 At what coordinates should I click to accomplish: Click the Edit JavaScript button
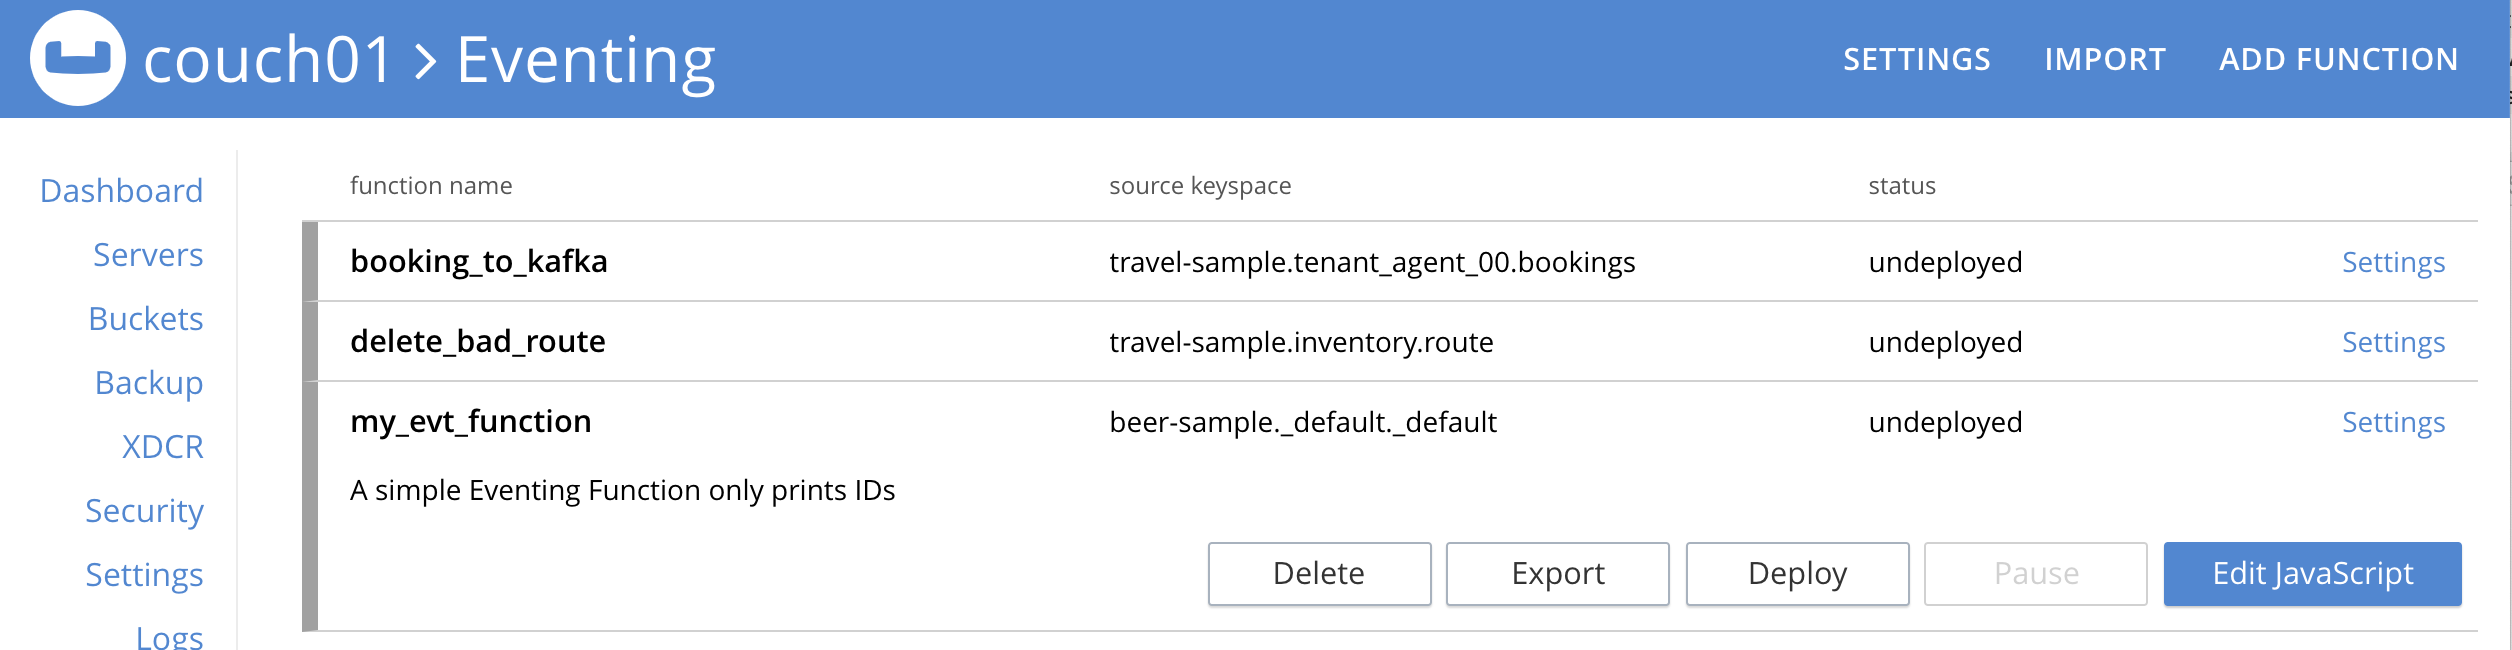2312,573
